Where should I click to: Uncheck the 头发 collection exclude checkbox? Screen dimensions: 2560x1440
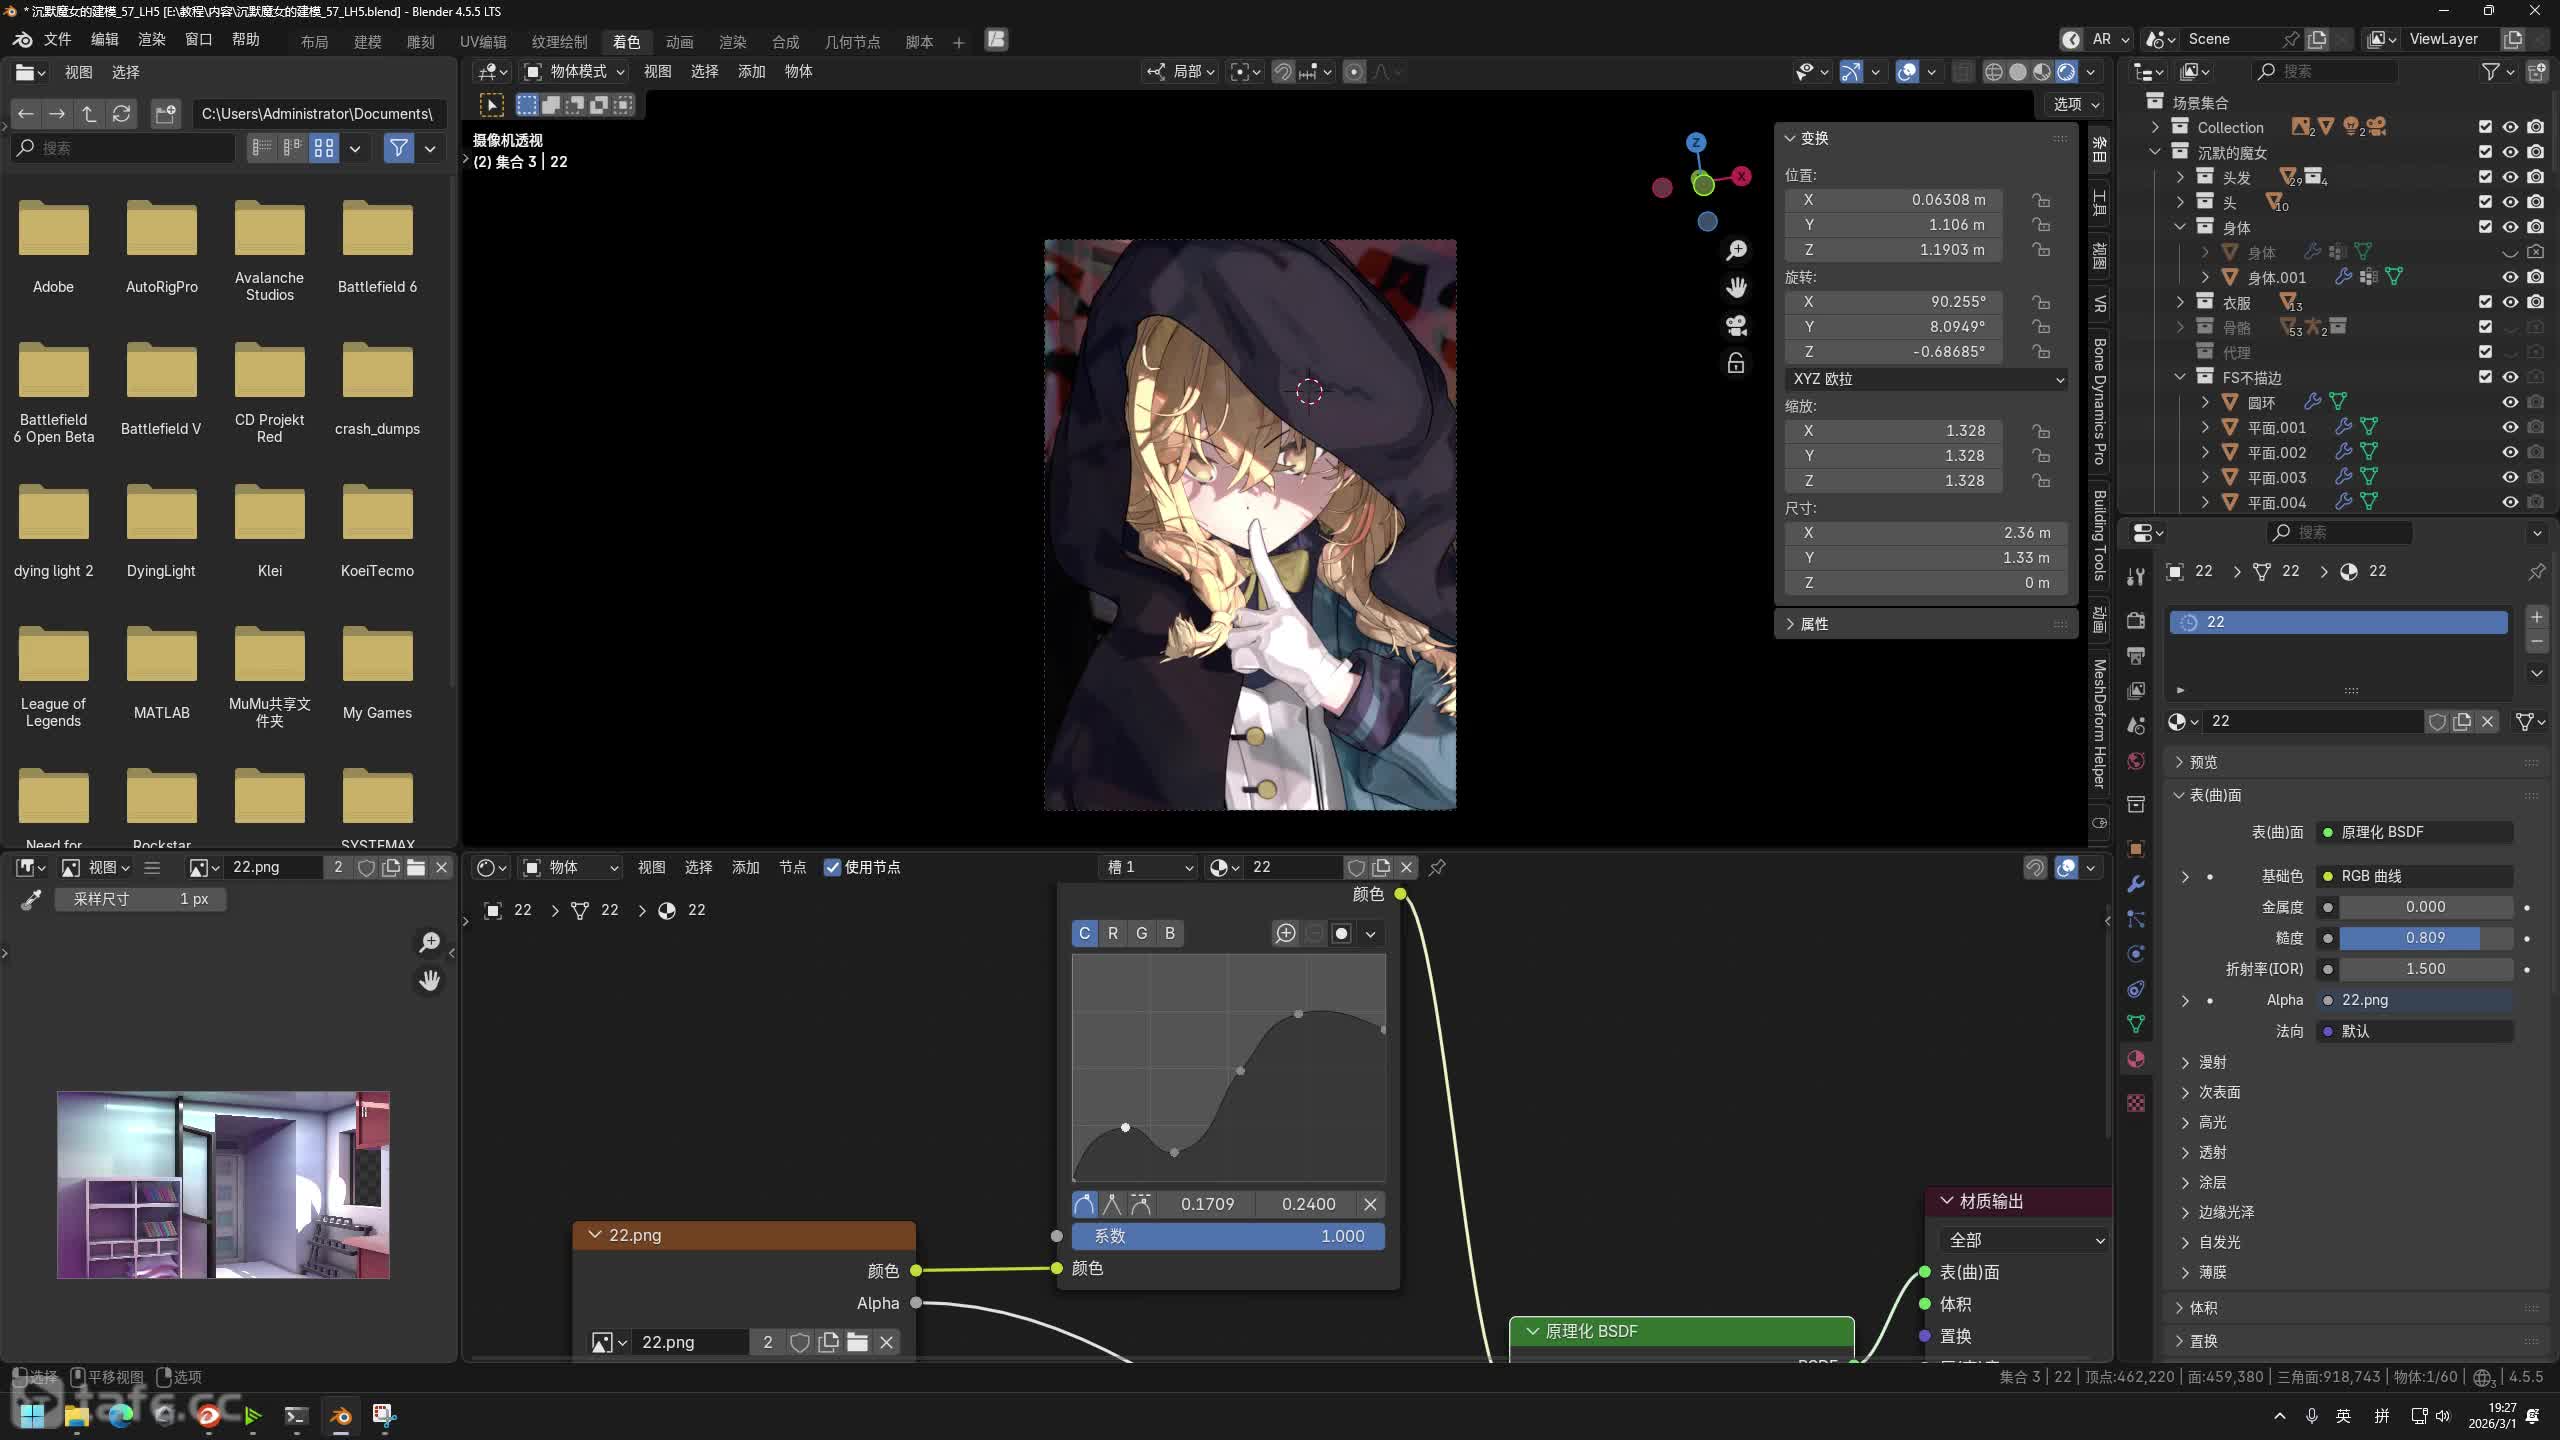tap(2485, 177)
